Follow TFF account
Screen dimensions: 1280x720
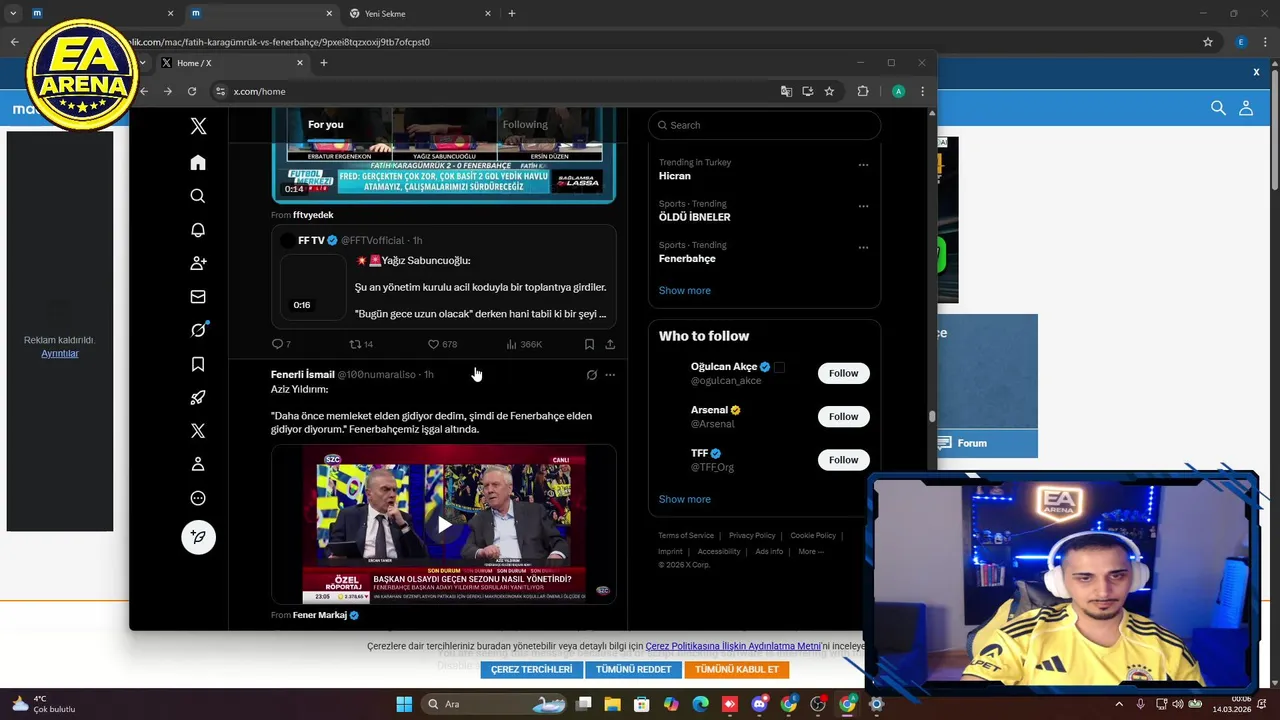pos(843,460)
